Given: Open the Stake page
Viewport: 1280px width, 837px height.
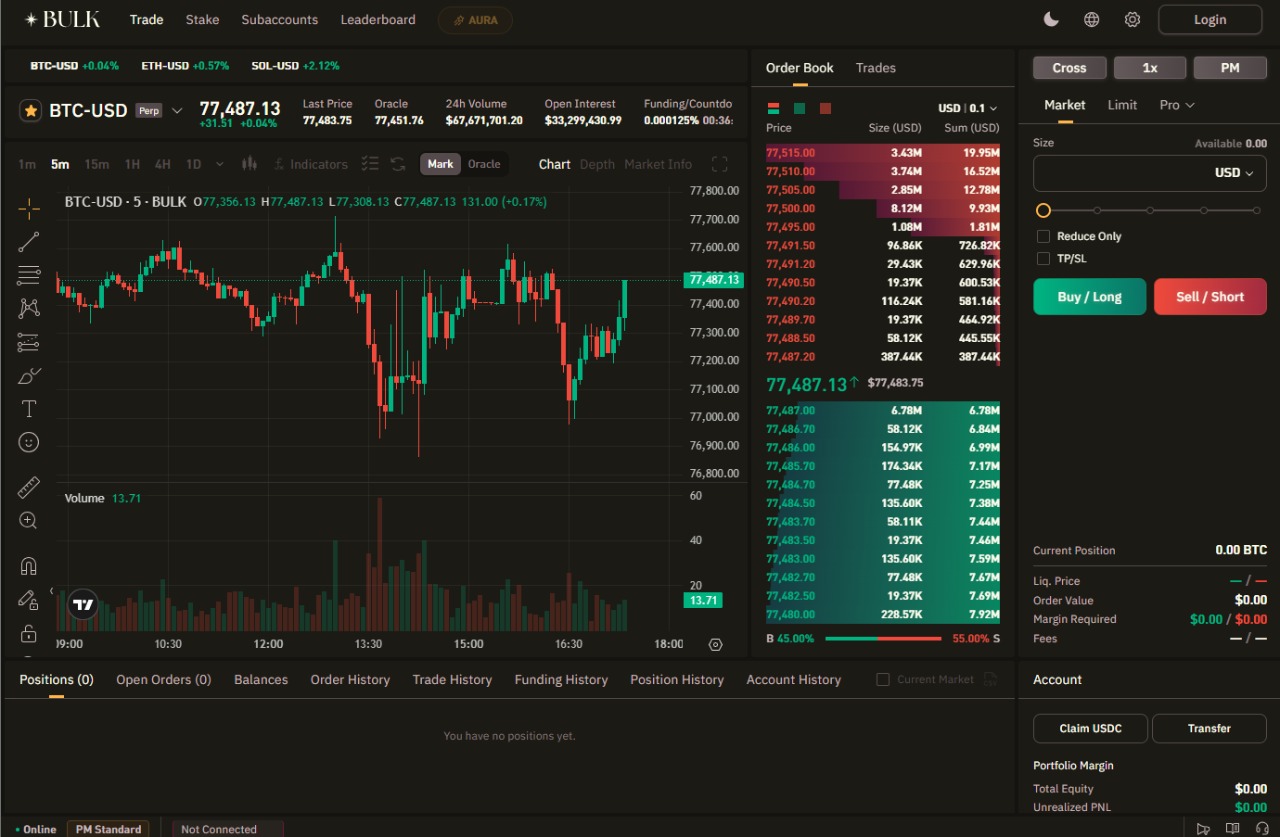Looking at the screenshot, I should click(x=202, y=20).
